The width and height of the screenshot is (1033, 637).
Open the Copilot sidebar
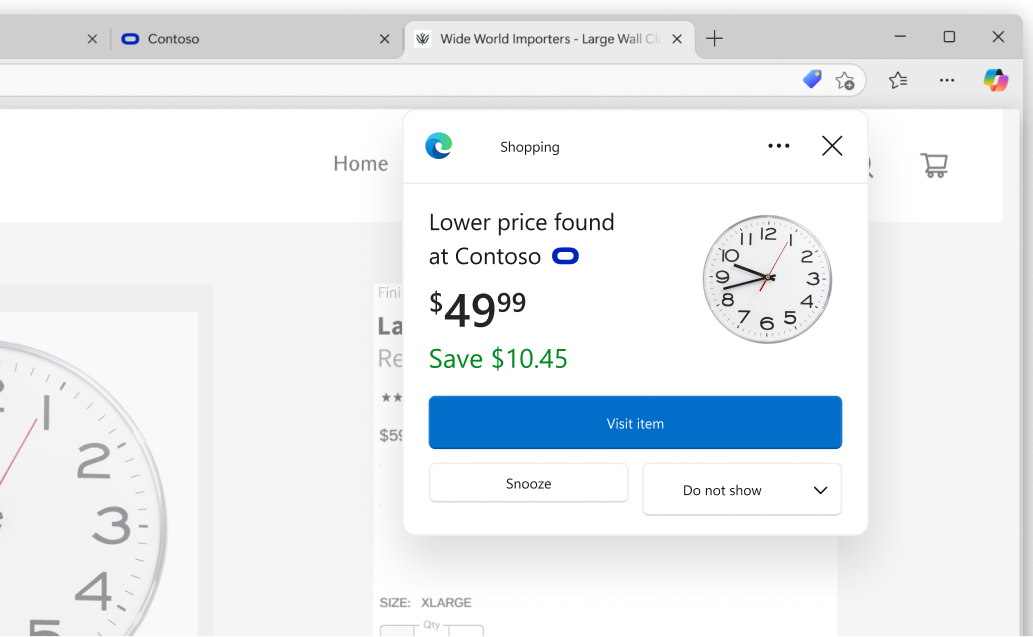click(996, 80)
